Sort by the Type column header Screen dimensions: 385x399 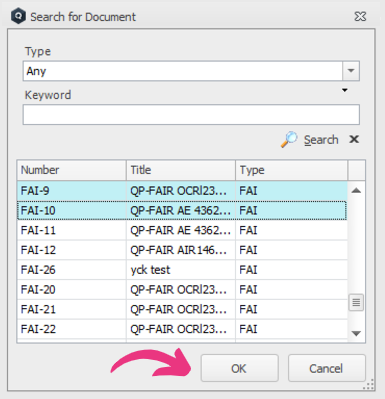click(292, 170)
